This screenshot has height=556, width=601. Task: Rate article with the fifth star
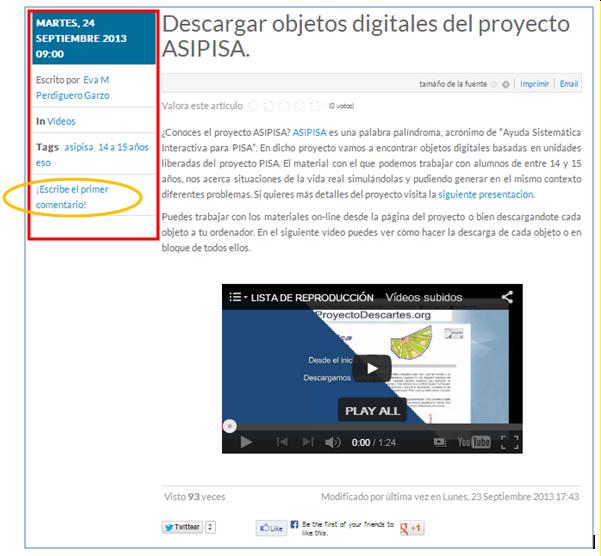click(x=315, y=105)
